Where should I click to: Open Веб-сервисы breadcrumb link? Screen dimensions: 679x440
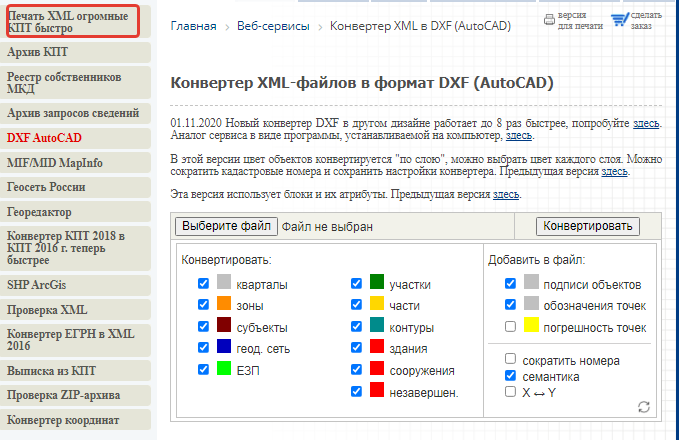coord(273,26)
